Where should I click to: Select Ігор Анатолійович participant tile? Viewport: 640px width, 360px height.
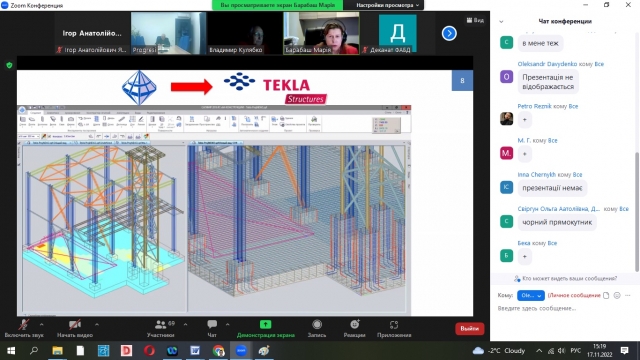pos(92,33)
